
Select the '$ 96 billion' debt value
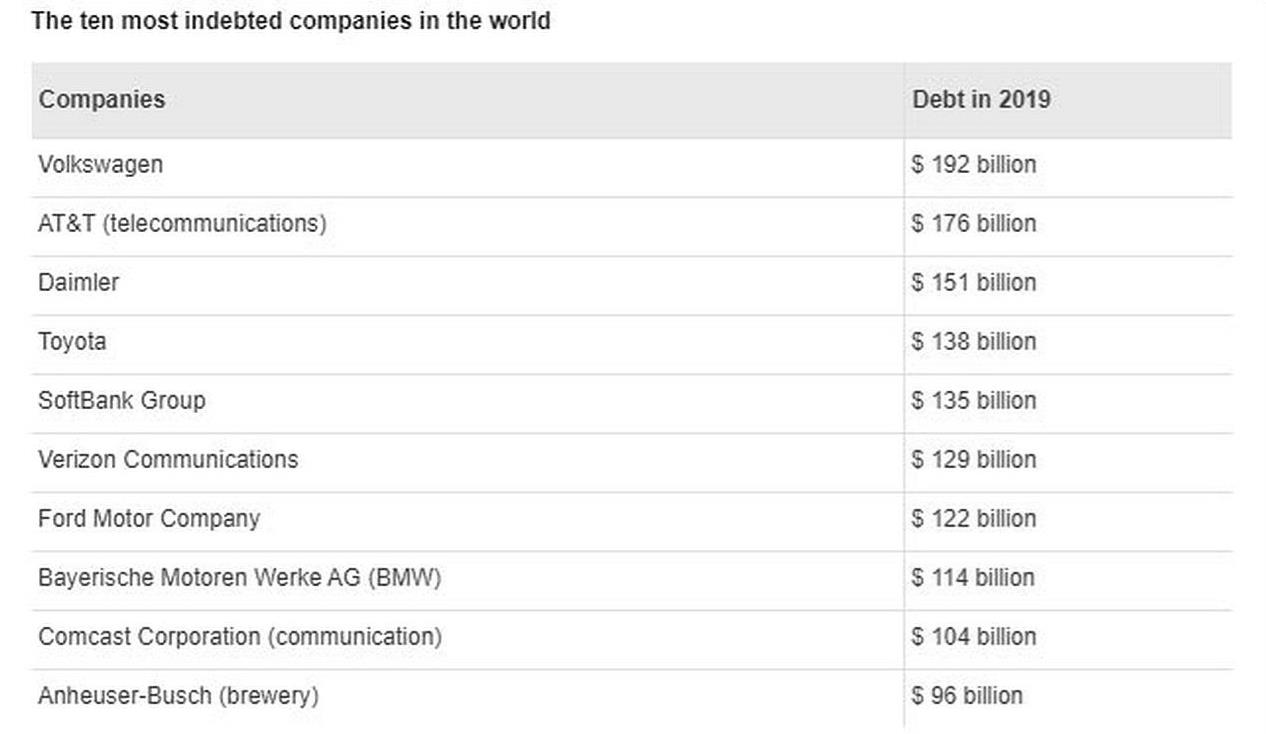pyautogui.click(x=967, y=695)
